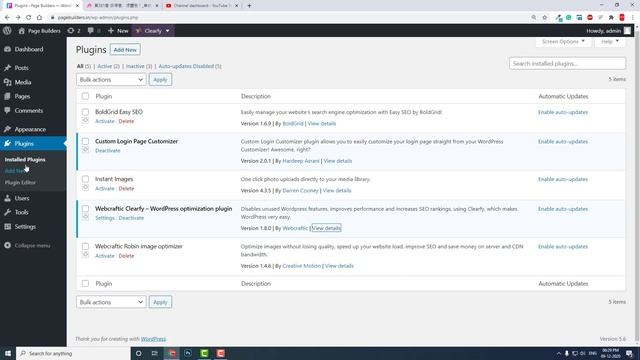
Task: Open the bottom Bulk actions dropdown
Action: click(x=111, y=302)
